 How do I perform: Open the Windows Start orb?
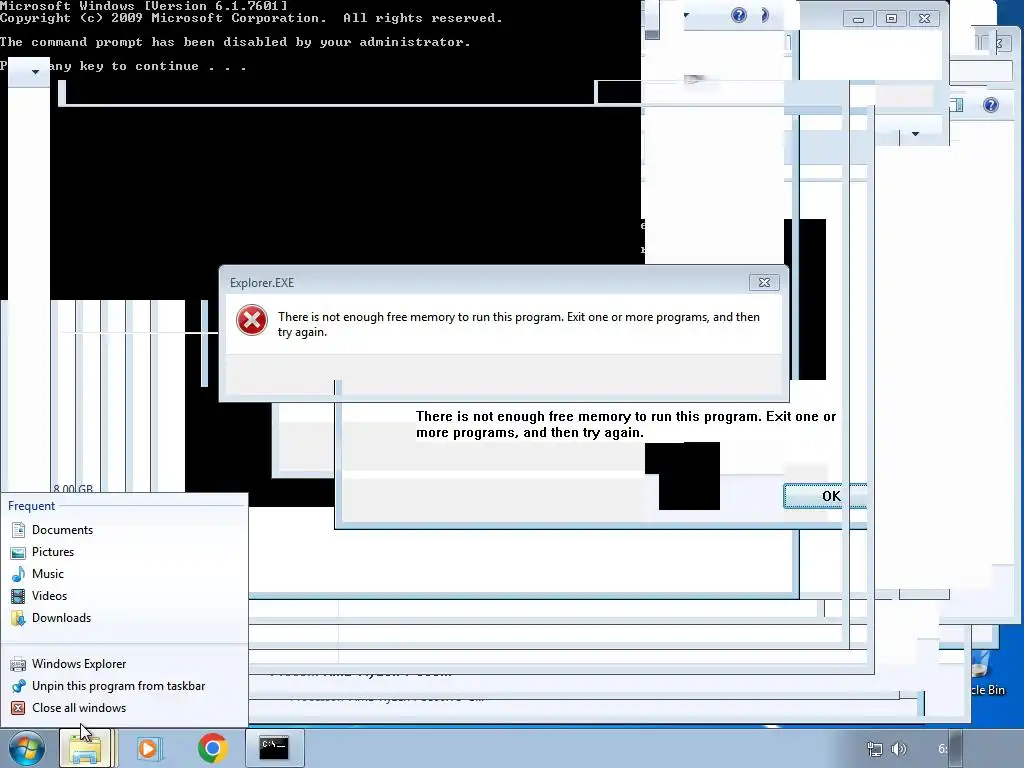point(27,748)
